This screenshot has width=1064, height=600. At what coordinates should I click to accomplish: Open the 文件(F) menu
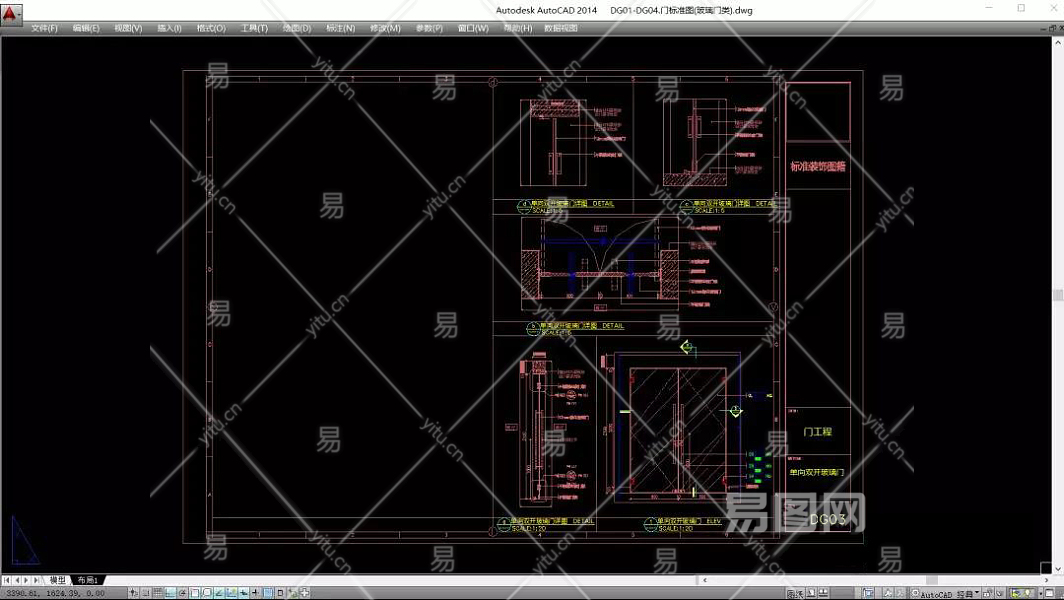pos(44,28)
